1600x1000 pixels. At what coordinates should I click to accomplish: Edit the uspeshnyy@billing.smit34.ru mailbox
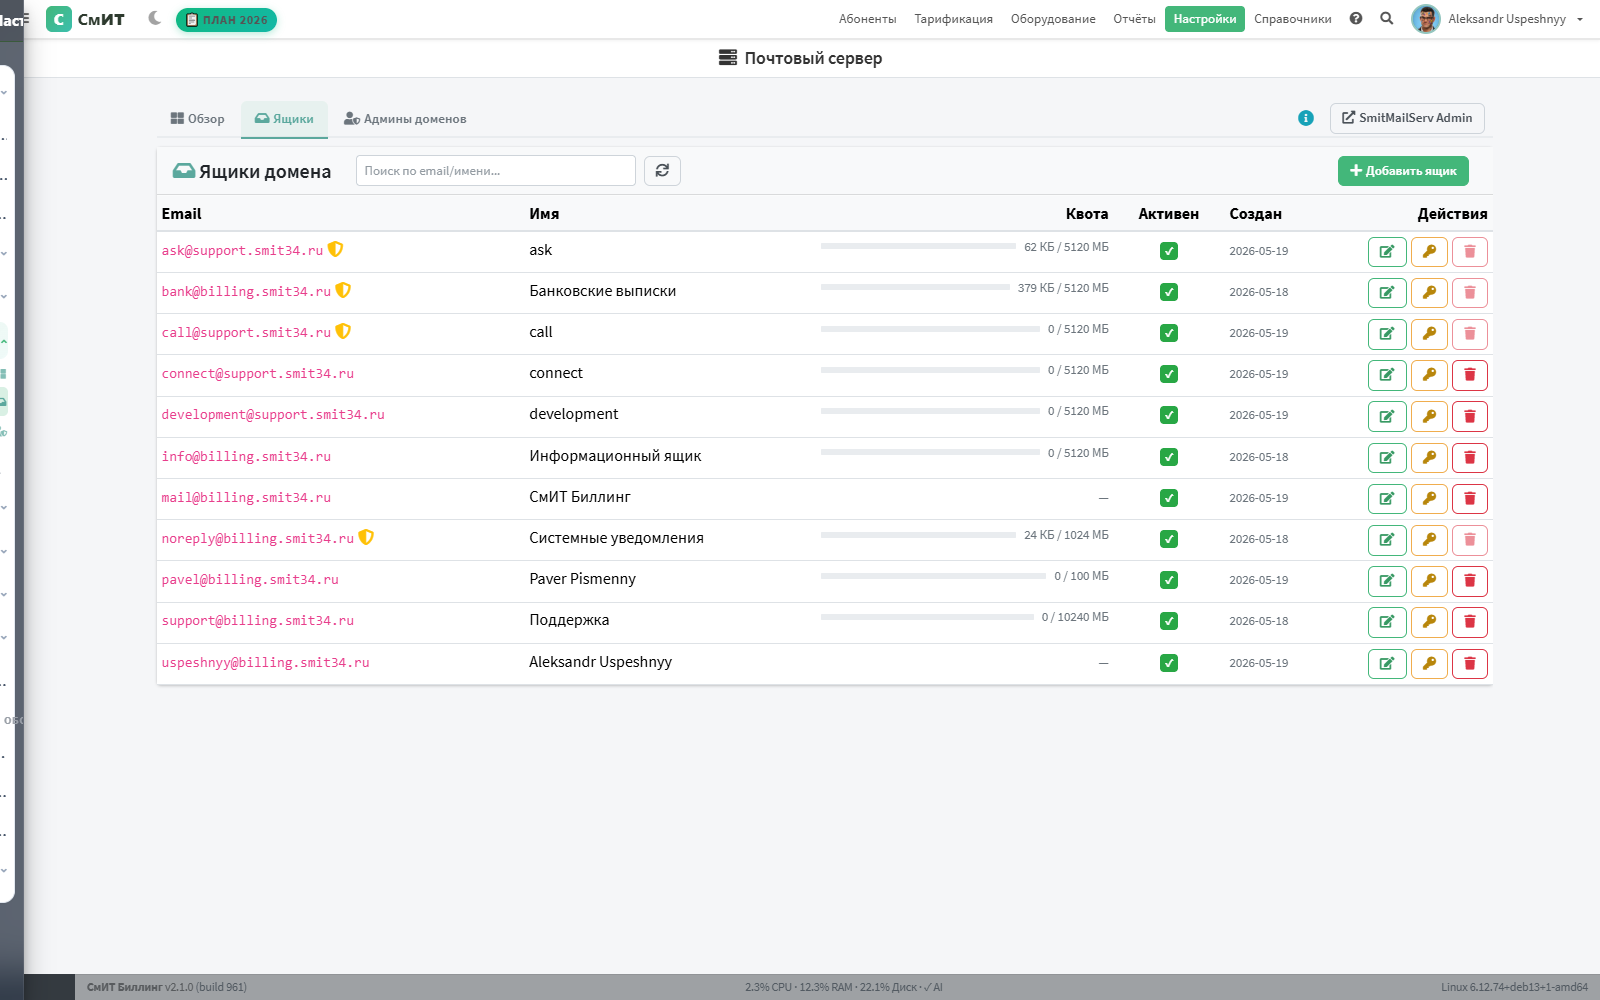(x=1387, y=664)
